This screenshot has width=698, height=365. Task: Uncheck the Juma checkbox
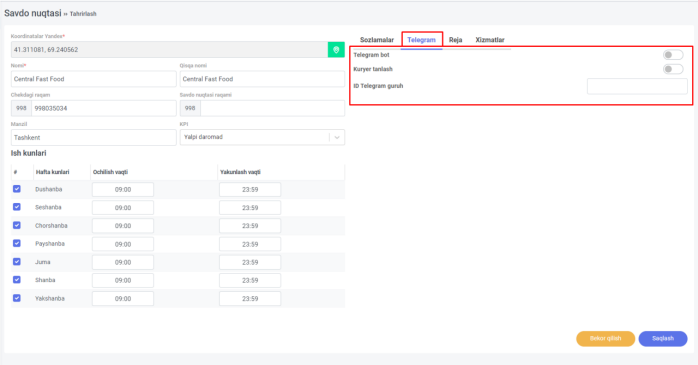click(17, 262)
